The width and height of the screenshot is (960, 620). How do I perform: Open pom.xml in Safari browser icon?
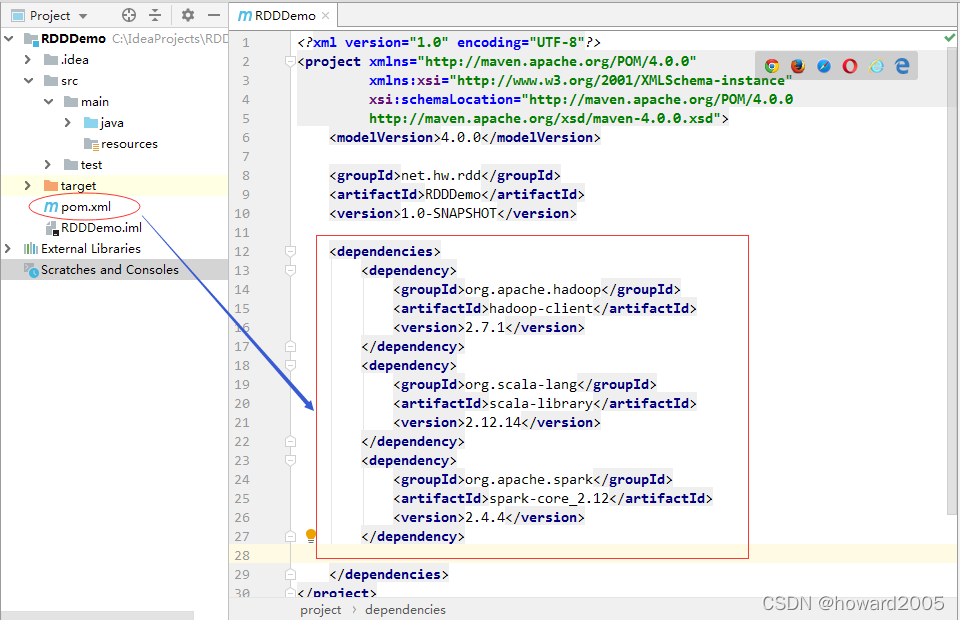pos(824,66)
